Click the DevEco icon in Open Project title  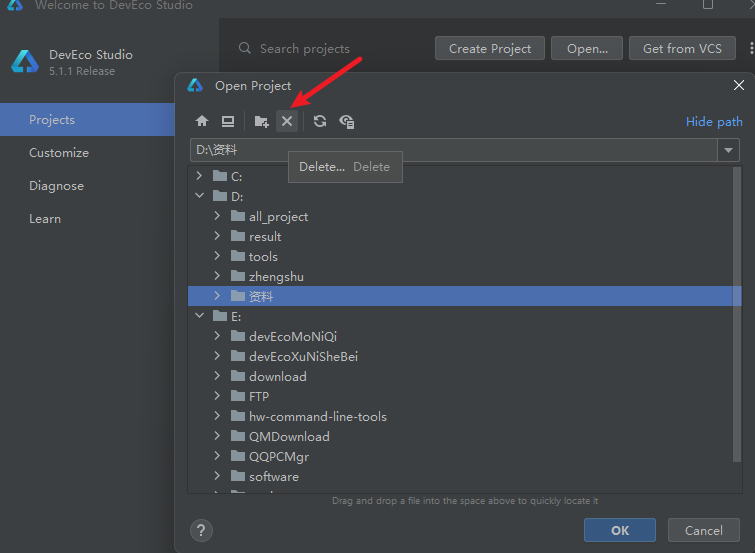tap(195, 85)
